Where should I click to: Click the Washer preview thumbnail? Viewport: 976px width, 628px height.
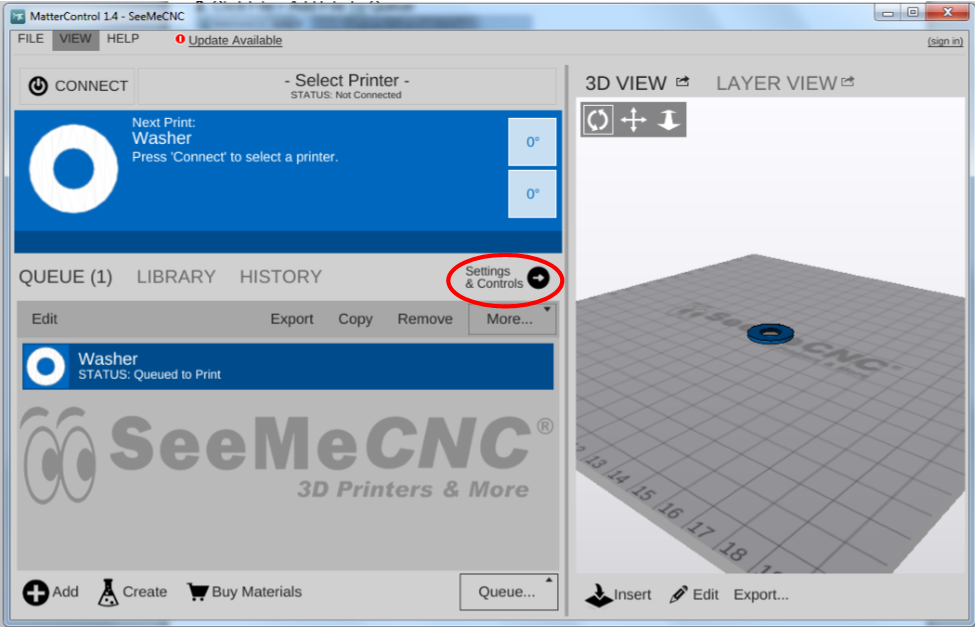point(73,169)
